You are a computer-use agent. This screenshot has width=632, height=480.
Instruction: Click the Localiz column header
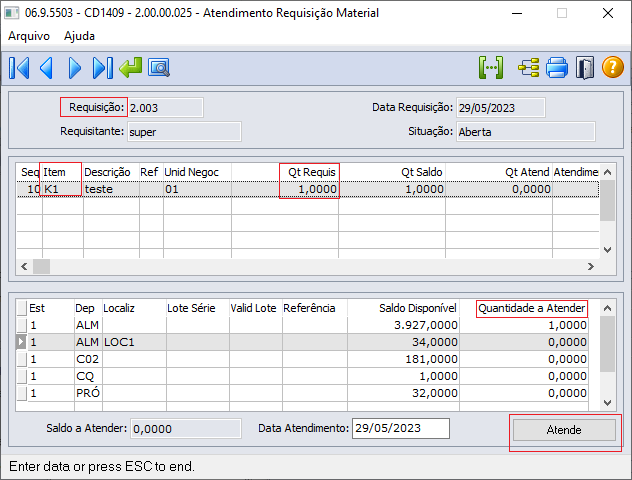[x=134, y=308]
